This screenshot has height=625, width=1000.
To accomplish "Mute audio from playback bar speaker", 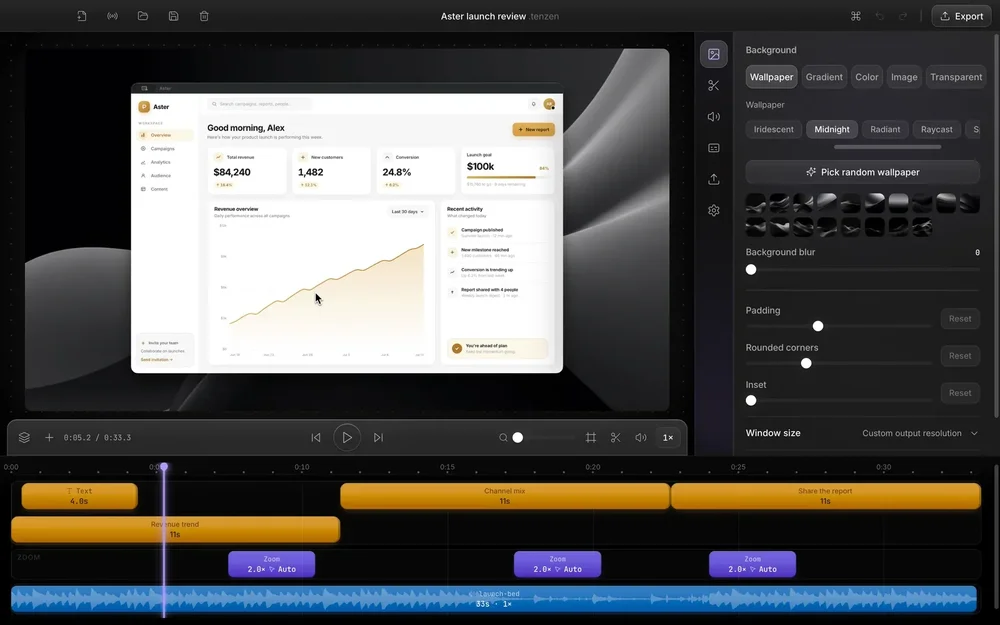I will pos(641,438).
